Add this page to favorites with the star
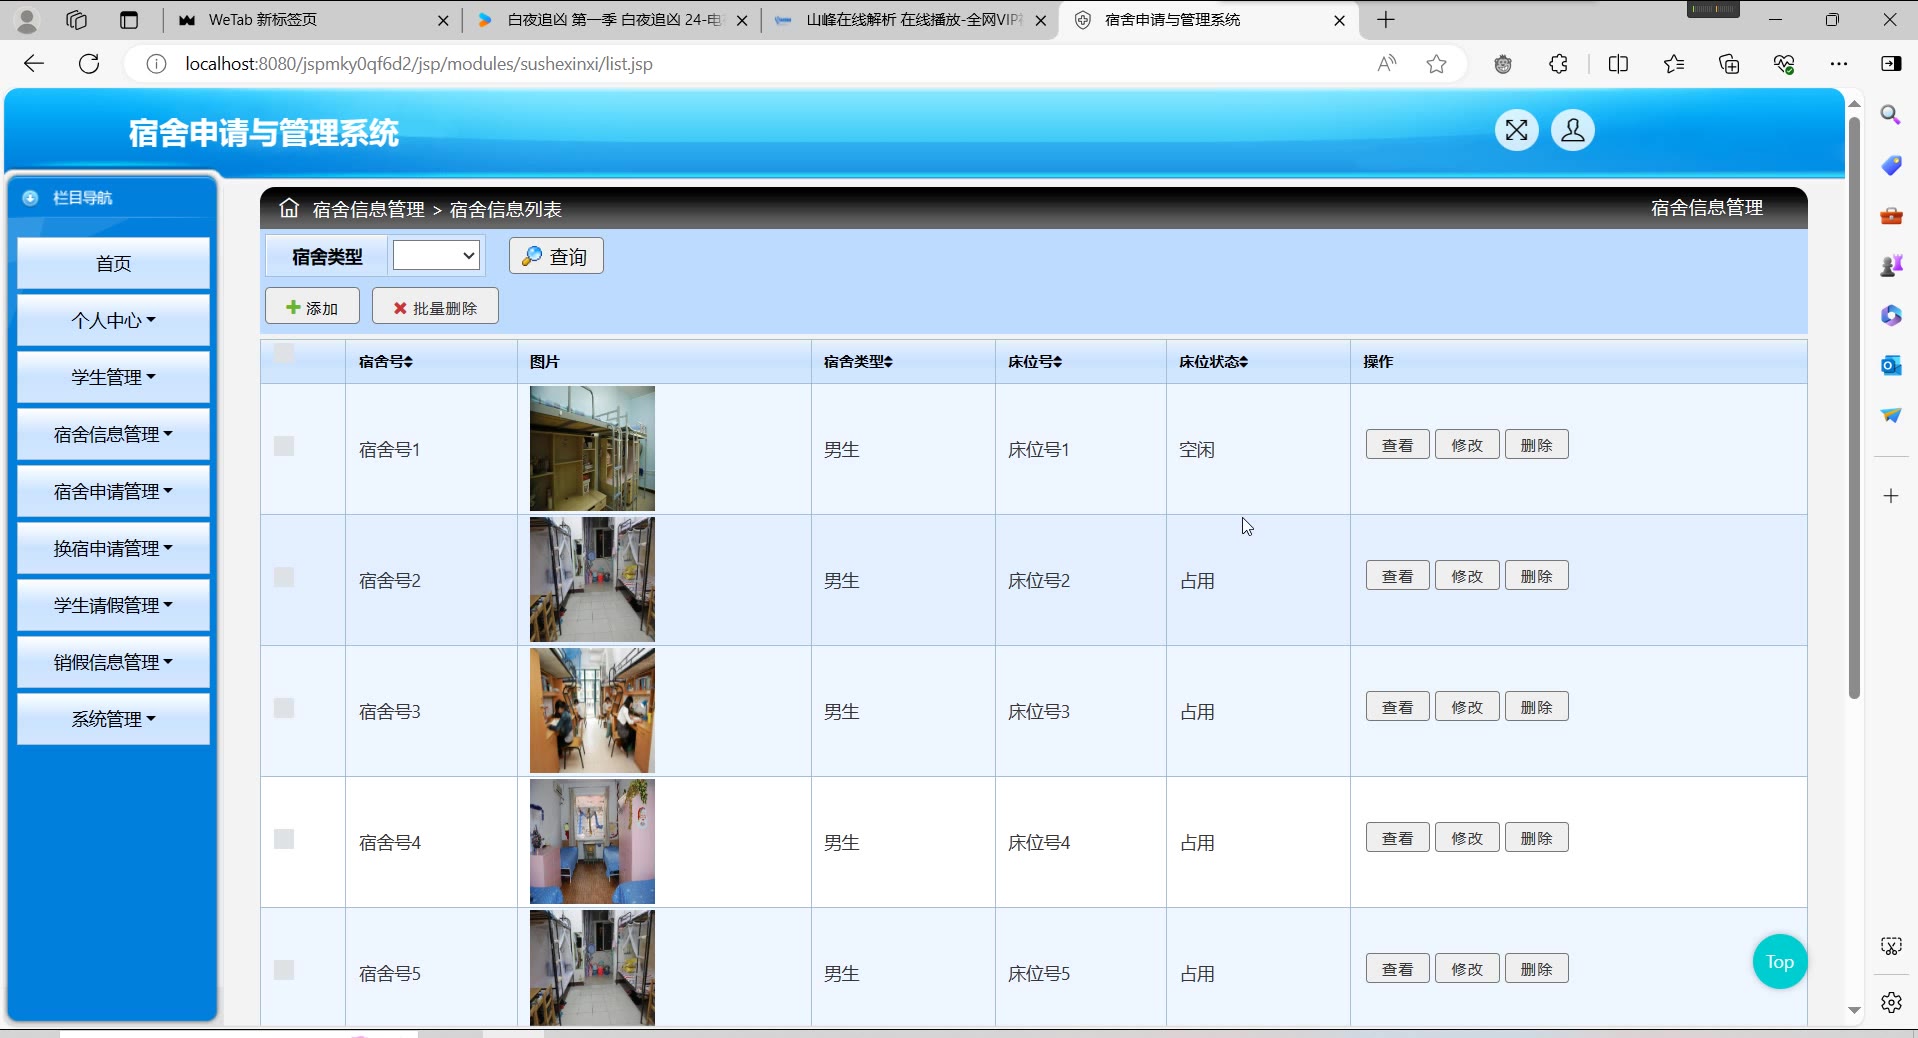Screen dimensions: 1918x1038 coord(1436,64)
